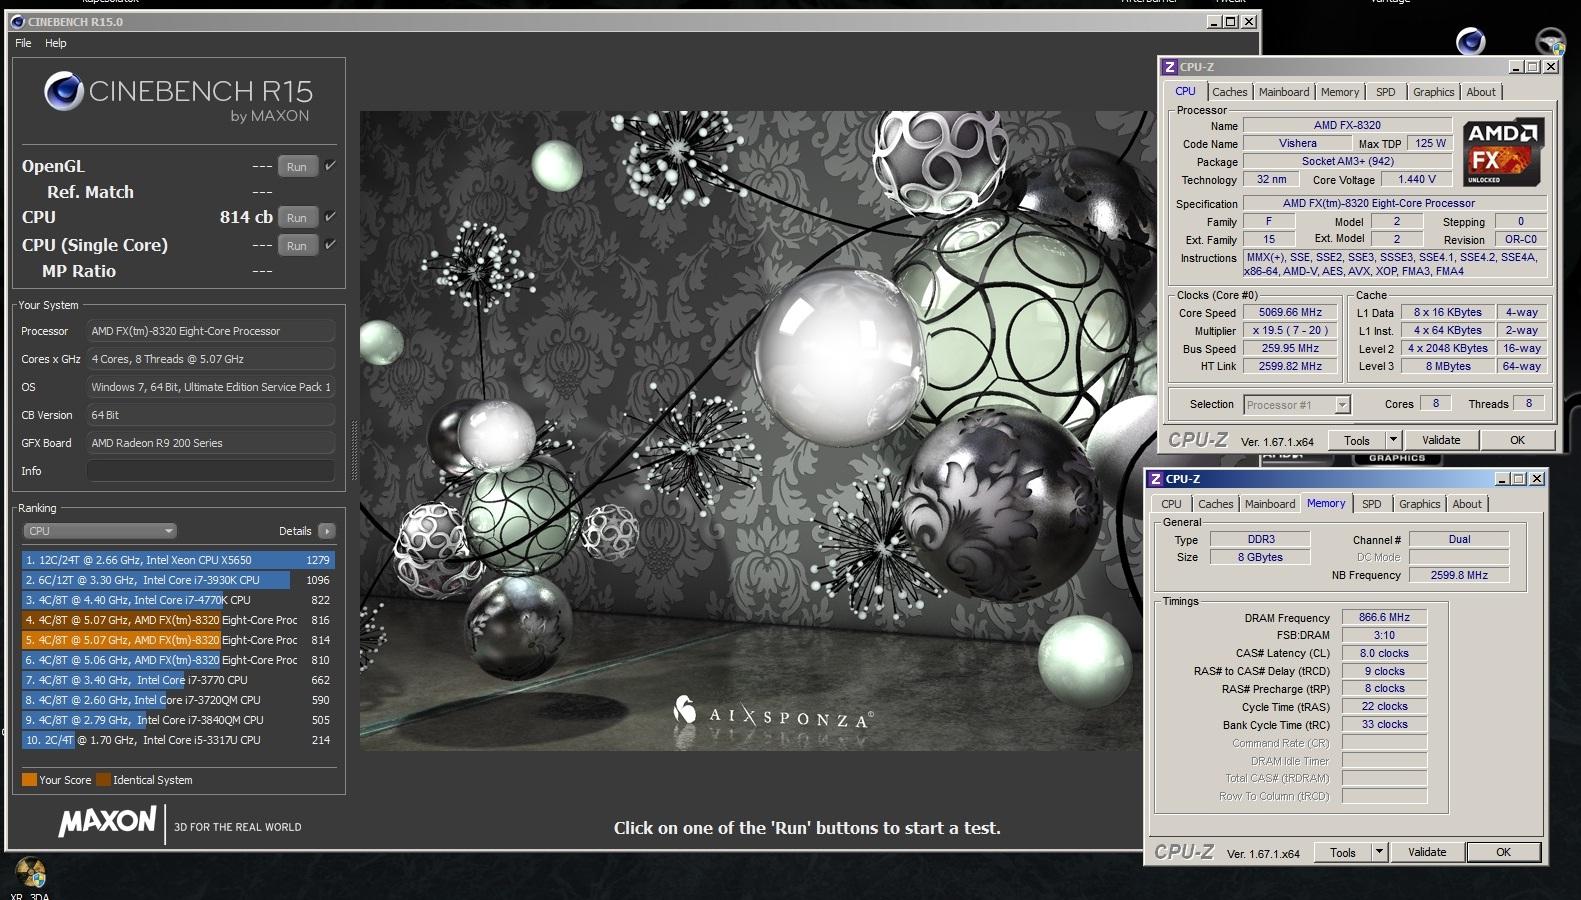Click Validate in the lower CPU-Z window

pos(1427,852)
